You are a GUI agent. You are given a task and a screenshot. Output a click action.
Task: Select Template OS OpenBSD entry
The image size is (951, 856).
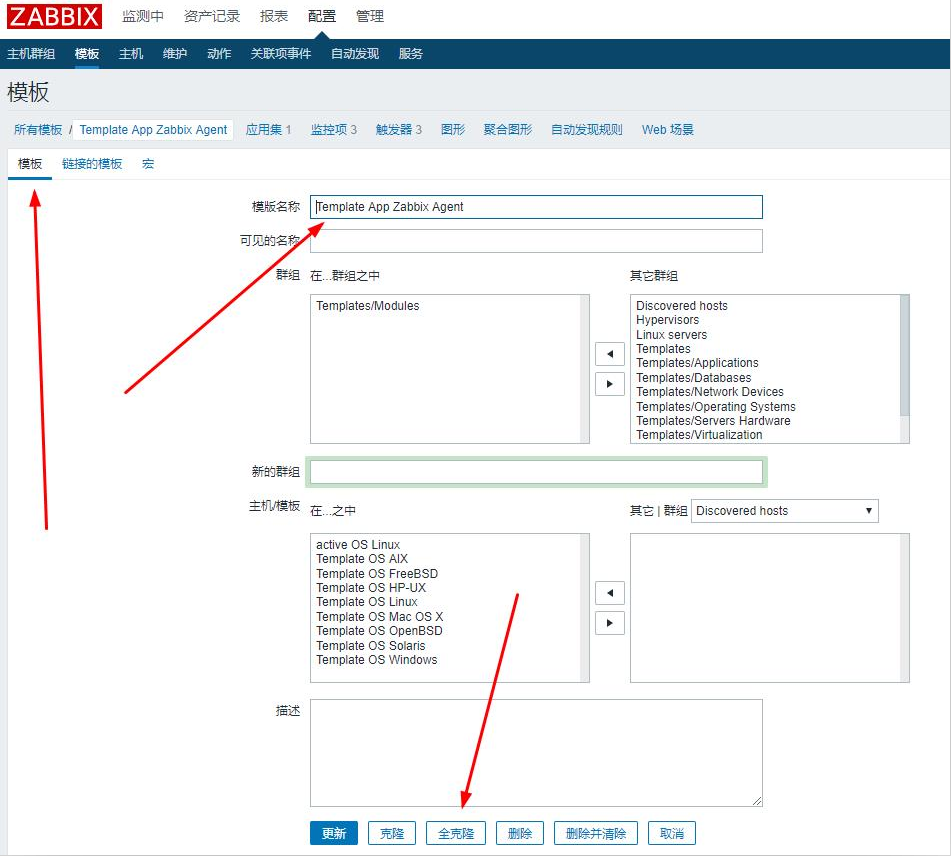pos(379,631)
